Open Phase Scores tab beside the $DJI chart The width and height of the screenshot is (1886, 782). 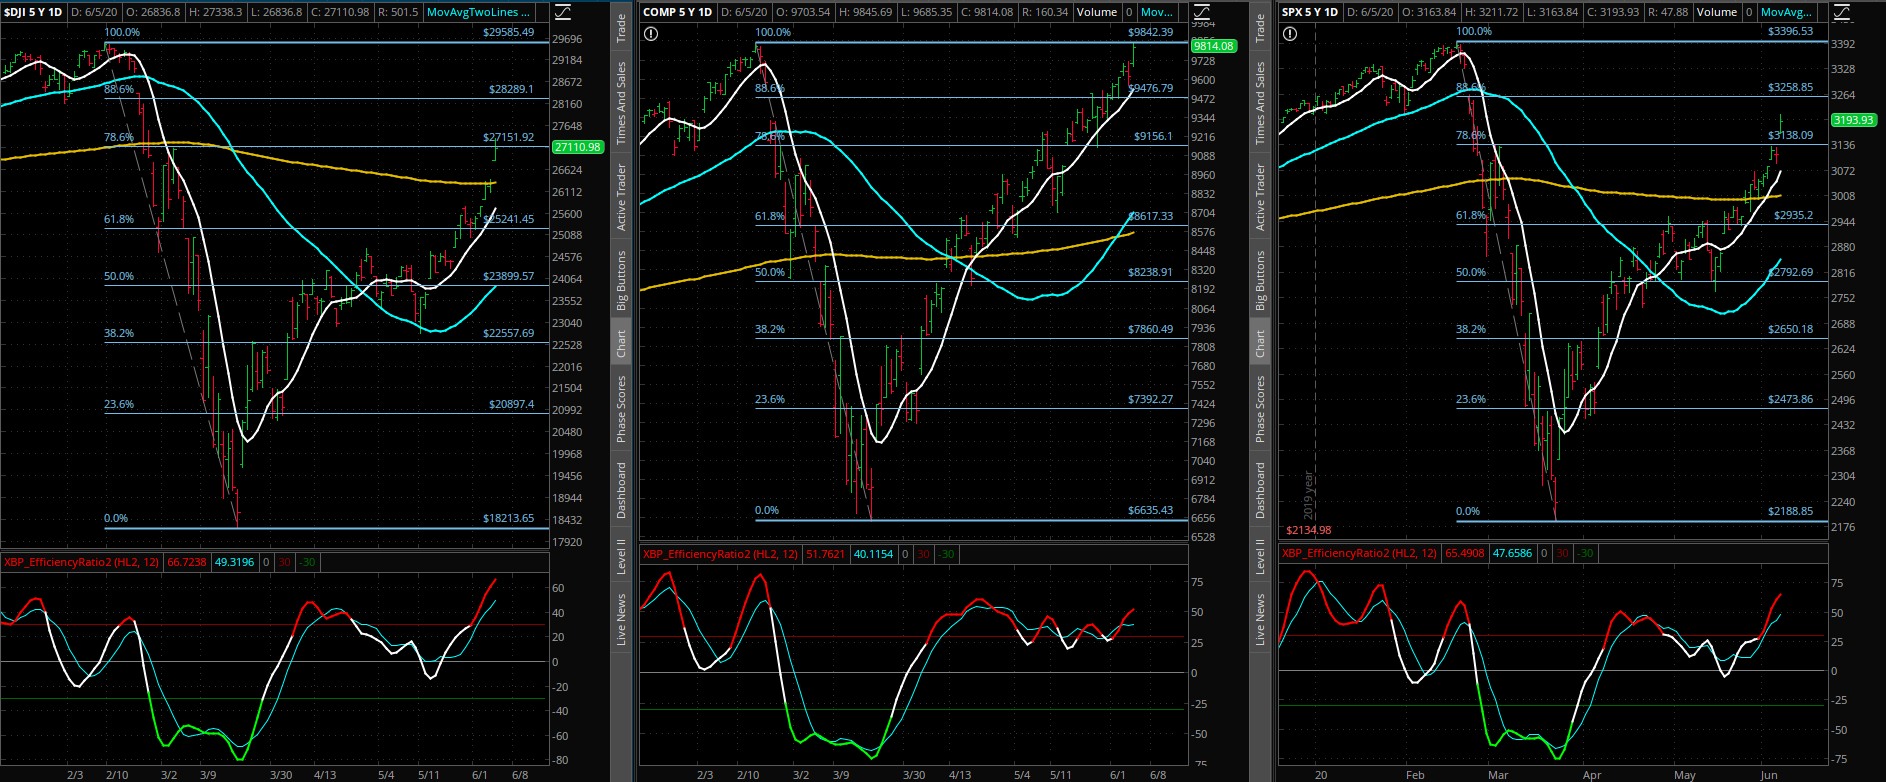point(621,409)
